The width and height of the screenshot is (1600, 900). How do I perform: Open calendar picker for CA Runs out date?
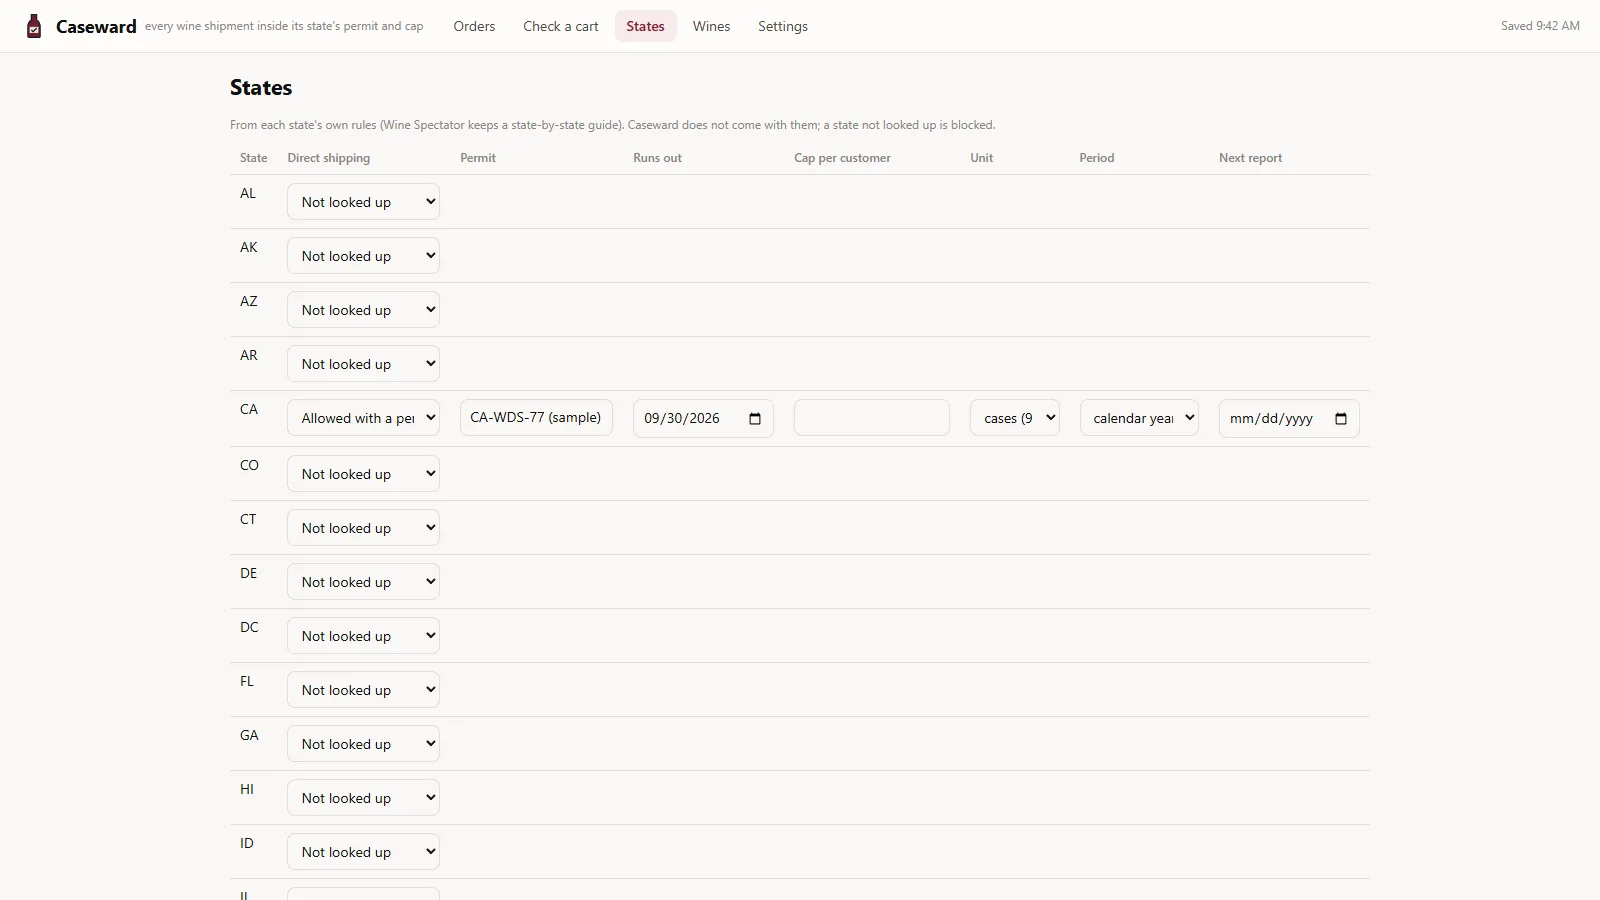[755, 419]
